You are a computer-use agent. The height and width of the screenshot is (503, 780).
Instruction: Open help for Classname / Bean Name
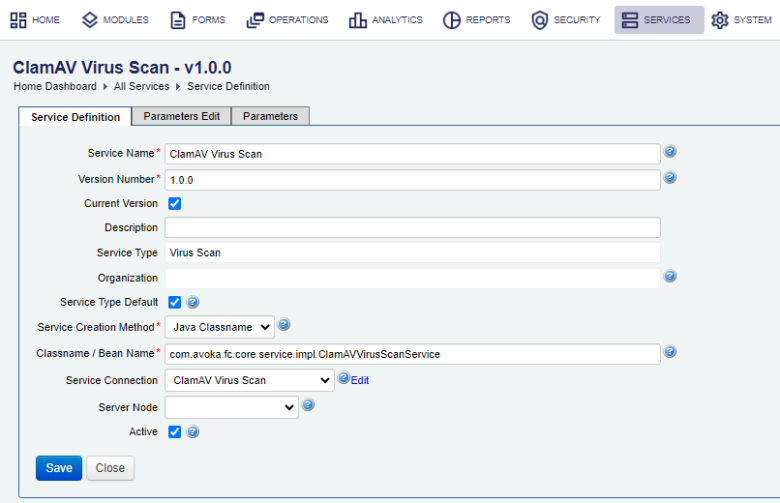click(x=670, y=351)
